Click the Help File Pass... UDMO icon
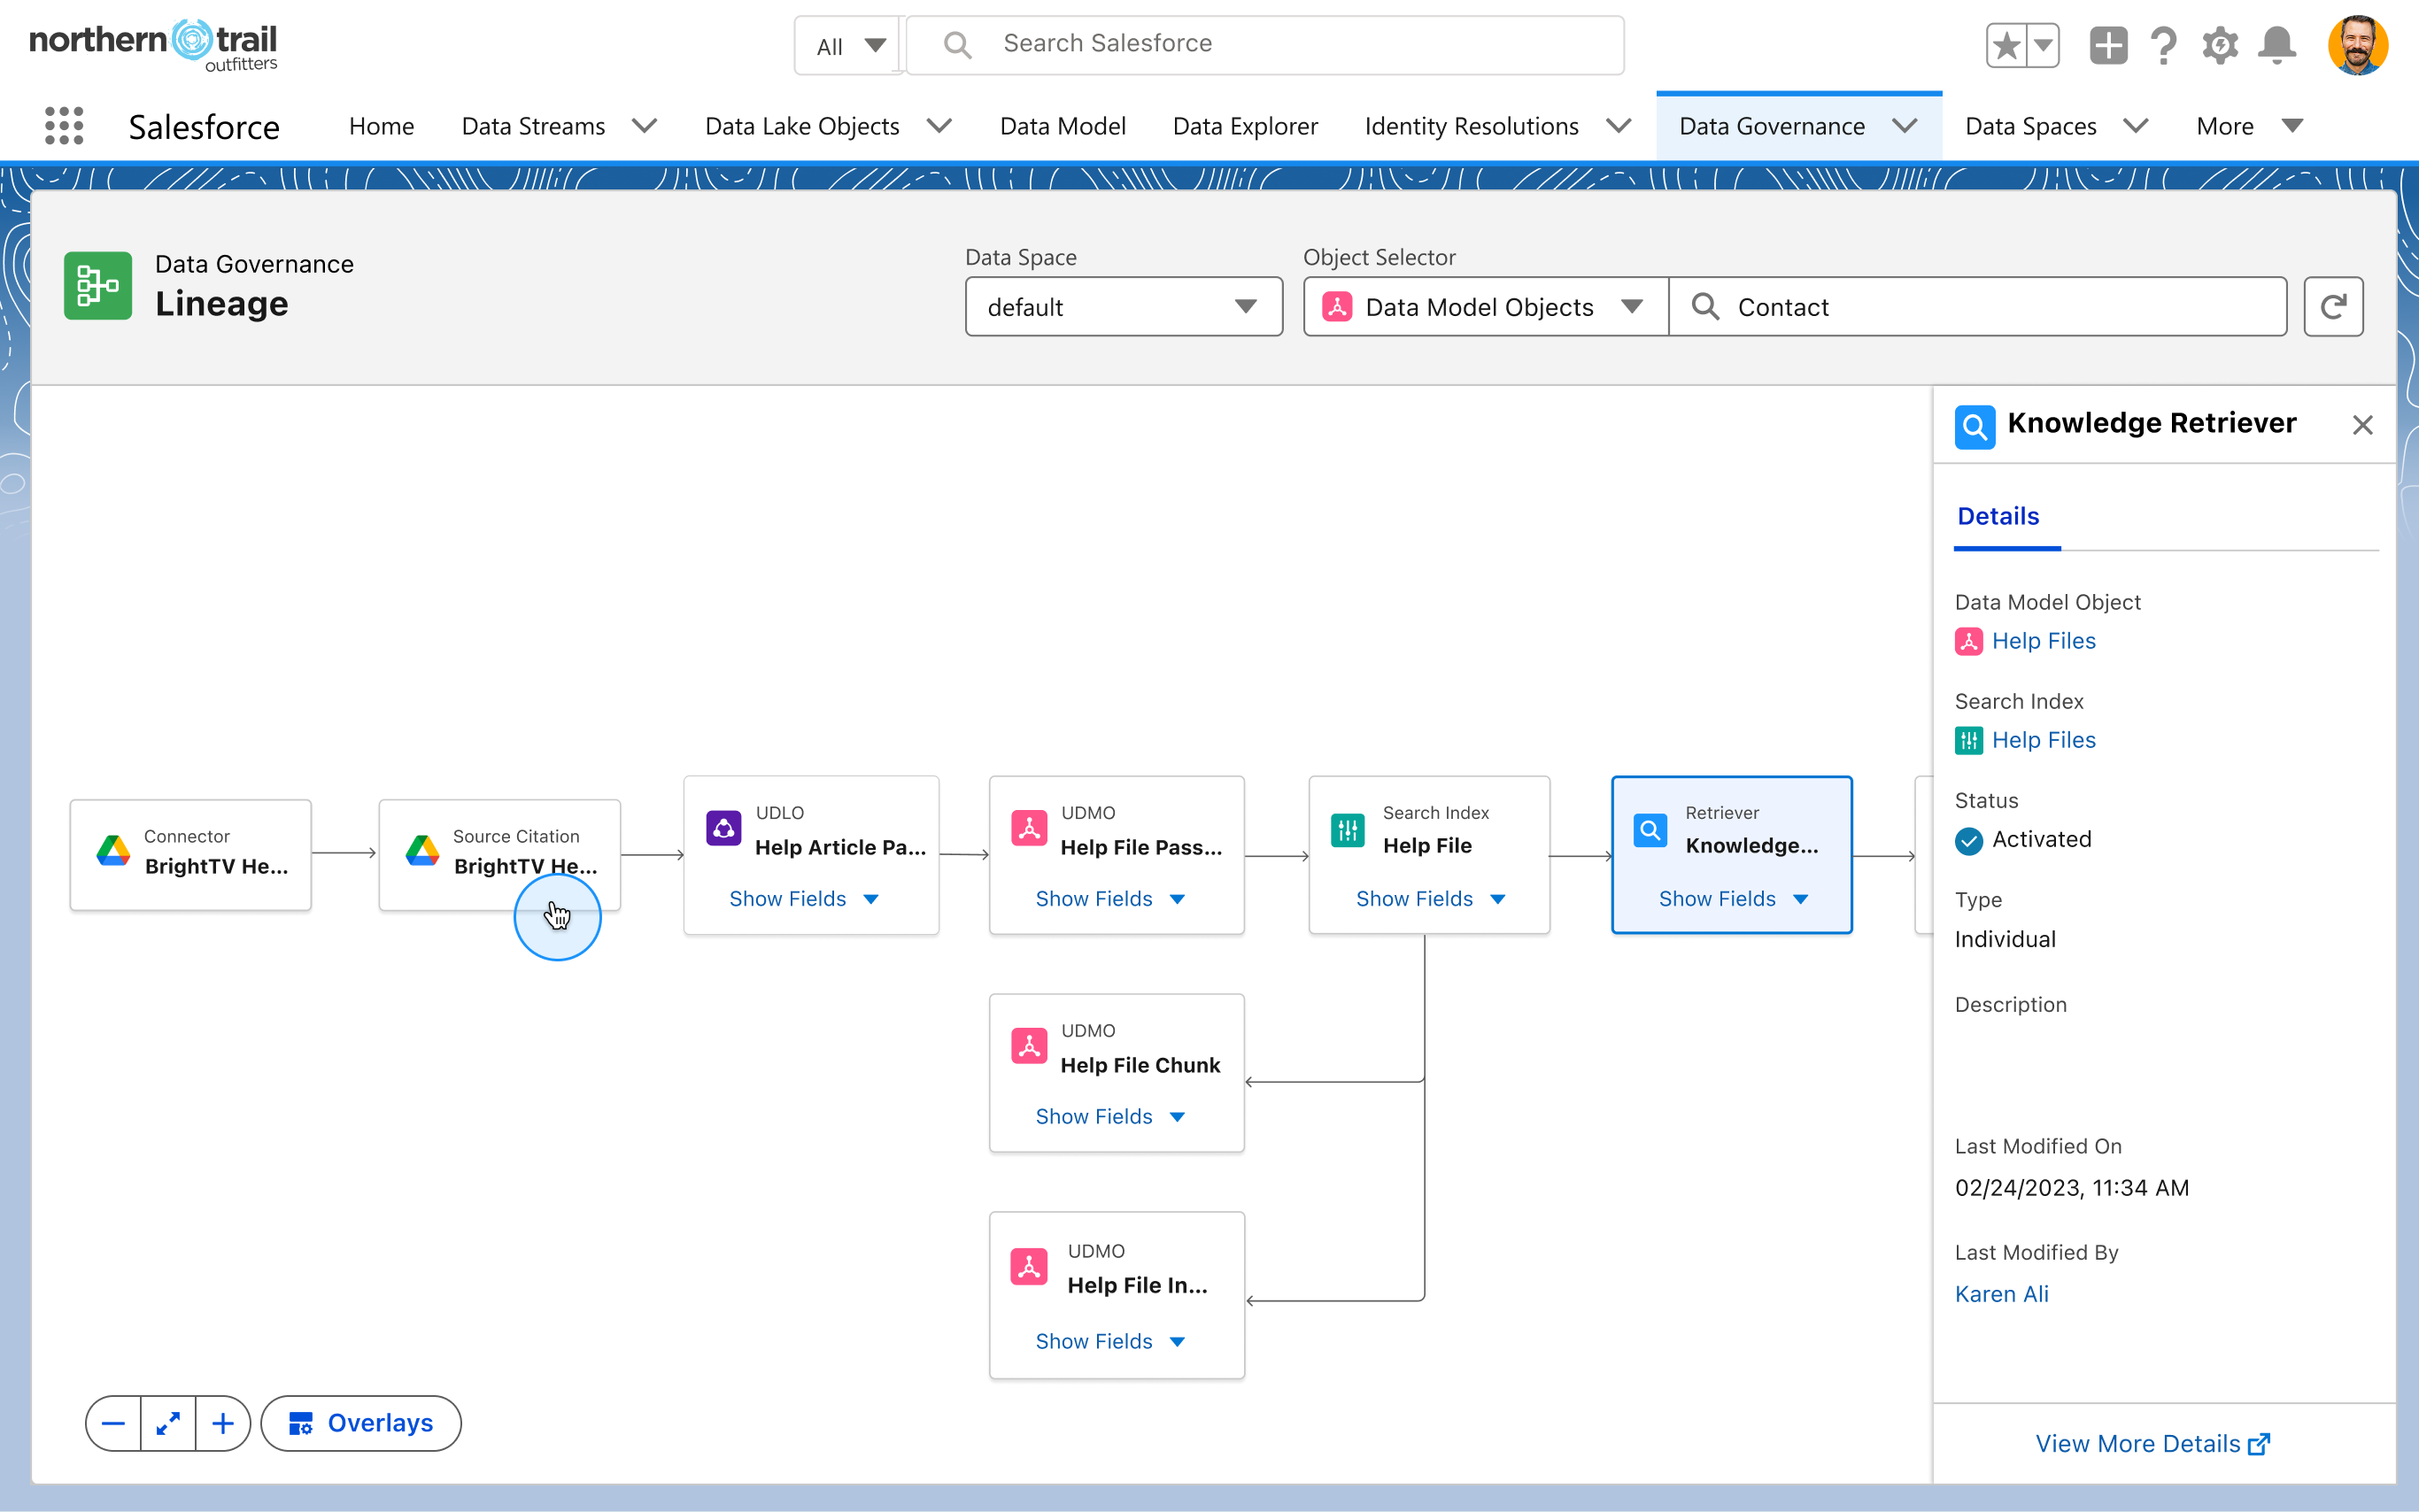Image resolution: width=2419 pixels, height=1512 pixels. (x=1029, y=828)
